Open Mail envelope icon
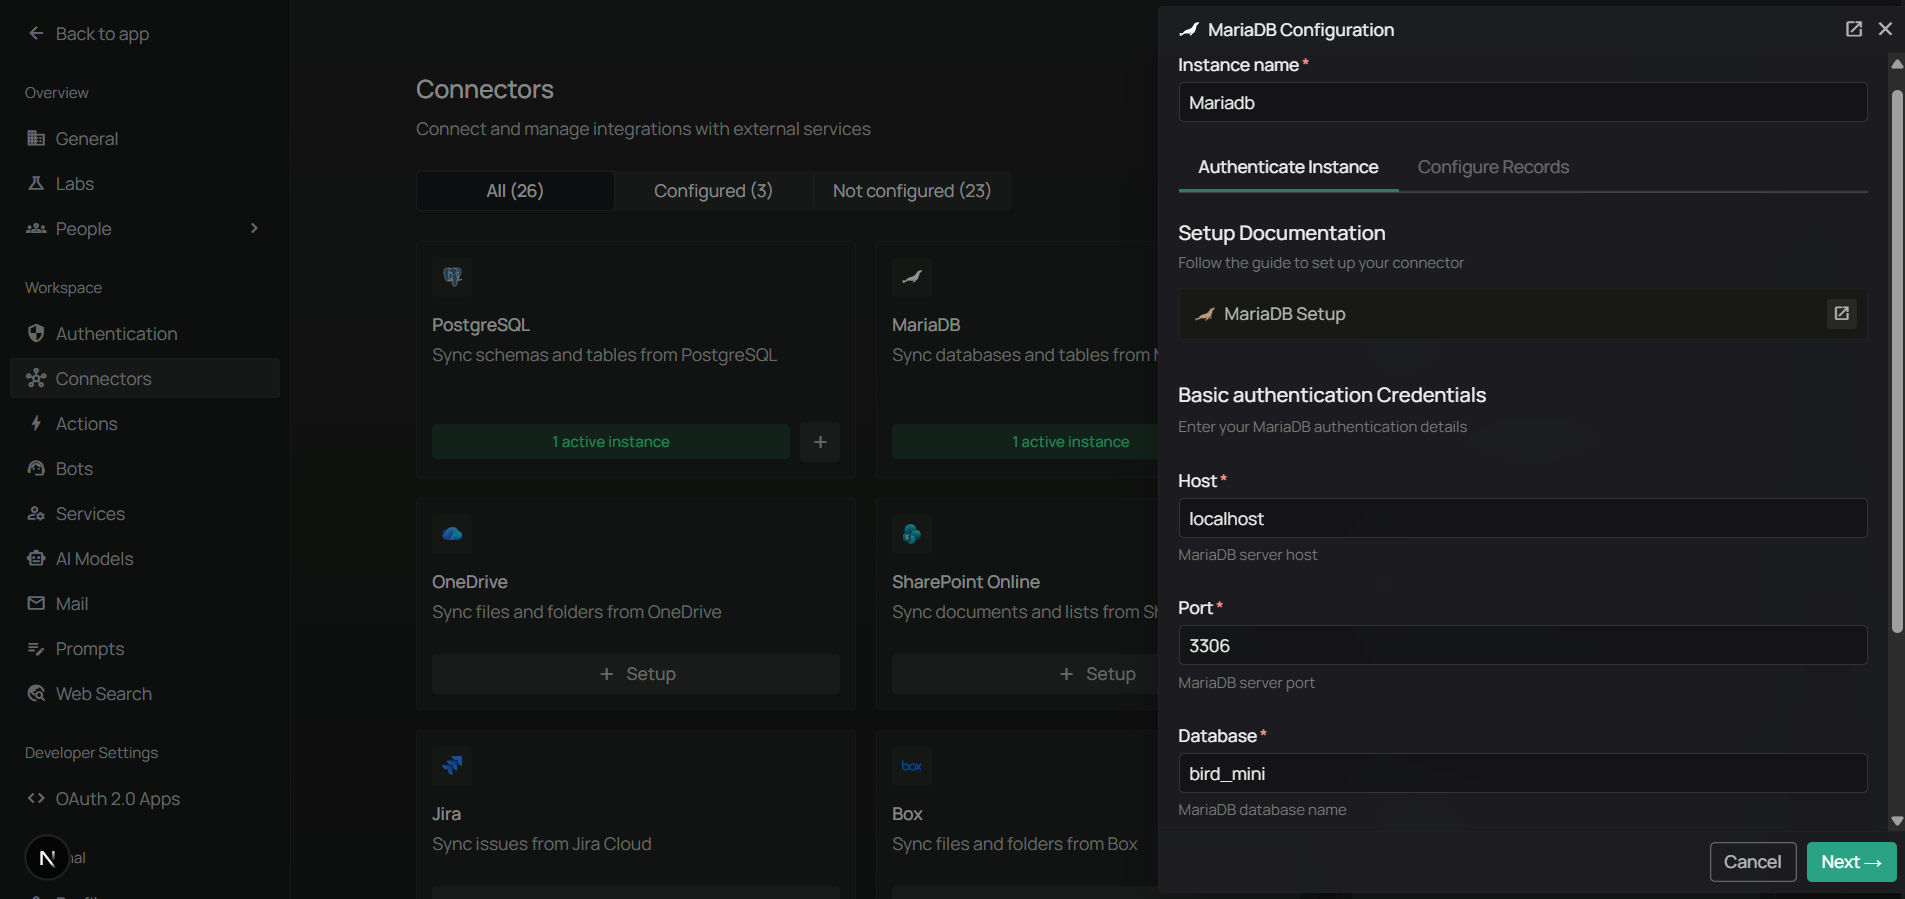Screen dimensions: 1905x899 [x=36, y=603]
